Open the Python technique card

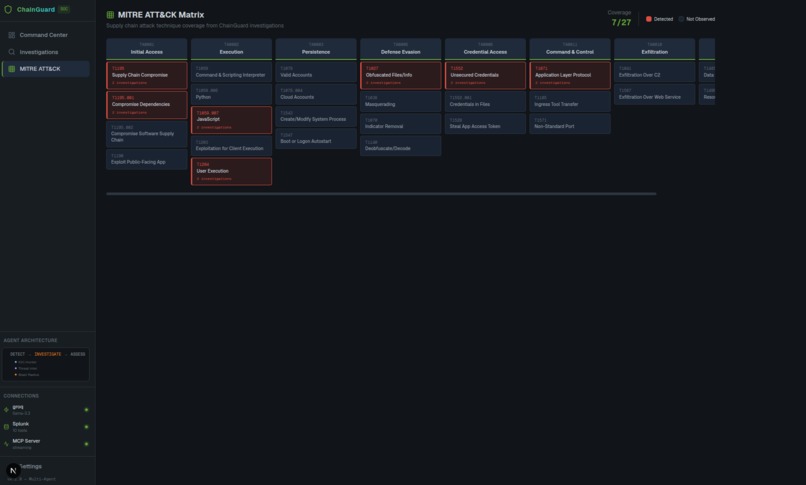231,94
